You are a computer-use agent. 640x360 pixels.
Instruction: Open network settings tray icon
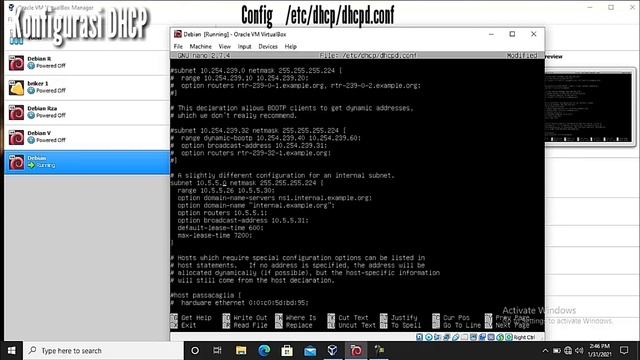pos(568,351)
